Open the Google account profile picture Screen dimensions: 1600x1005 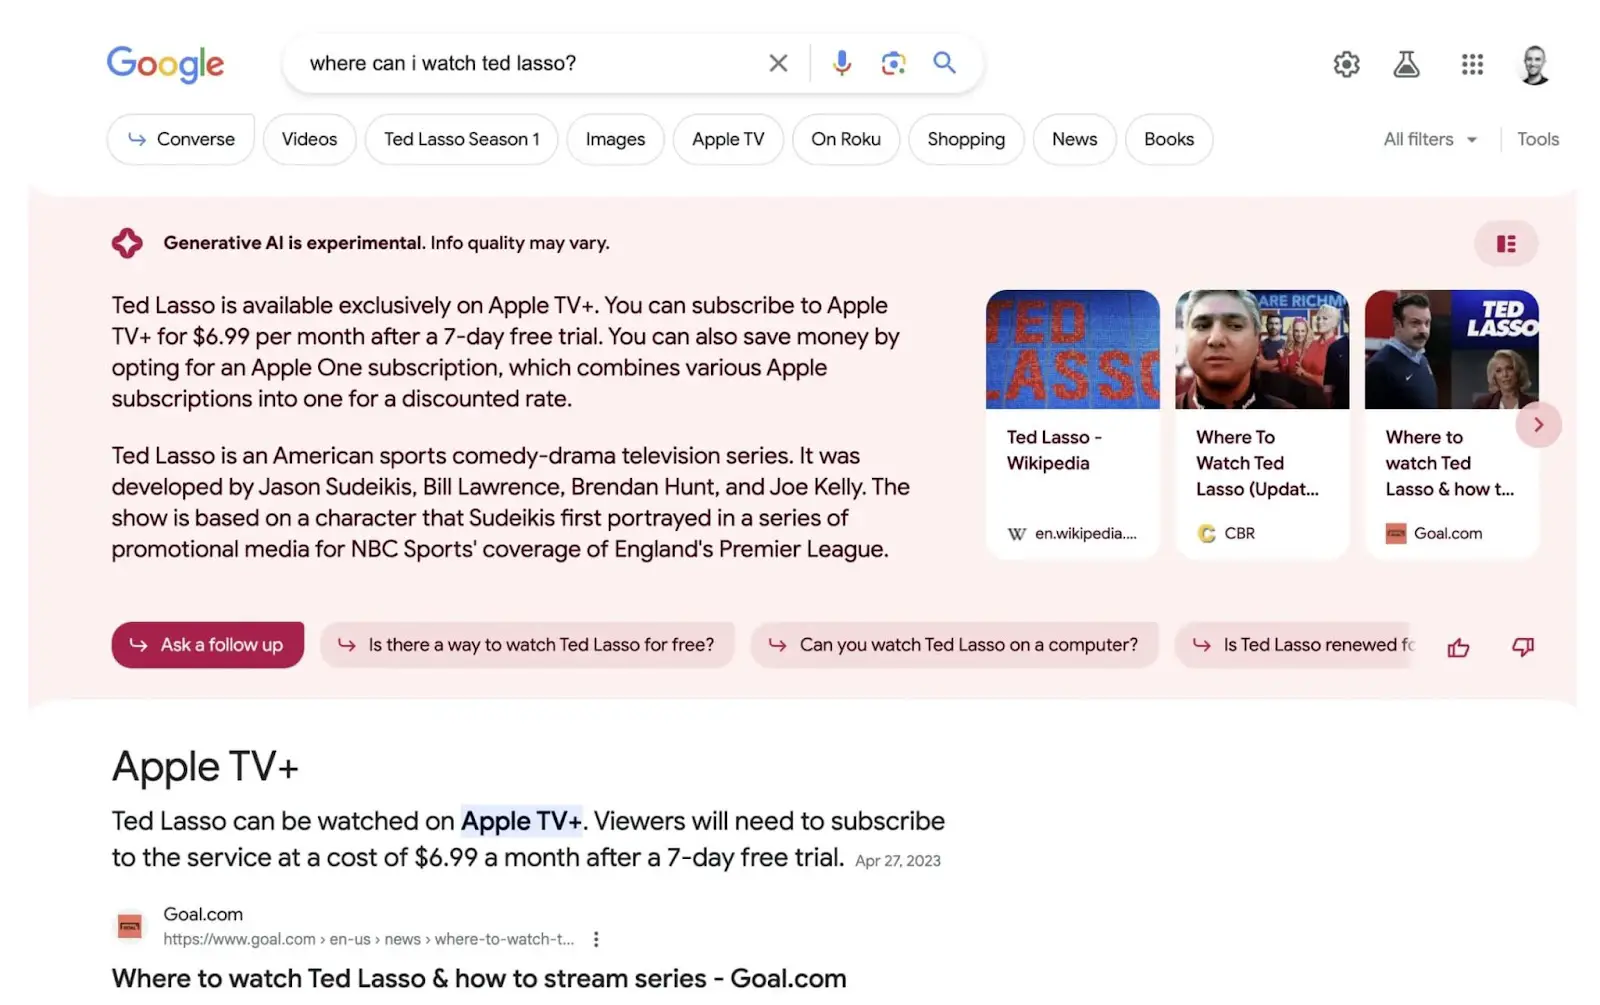pos(1534,65)
